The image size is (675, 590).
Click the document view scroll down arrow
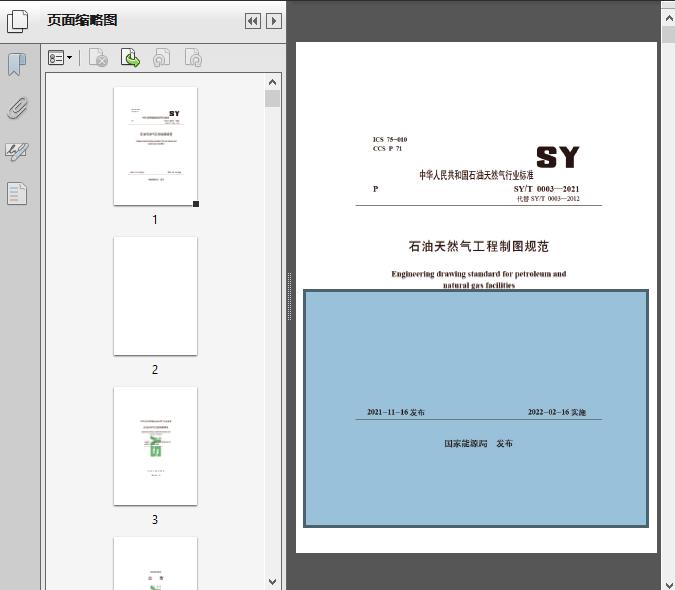[669, 585]
